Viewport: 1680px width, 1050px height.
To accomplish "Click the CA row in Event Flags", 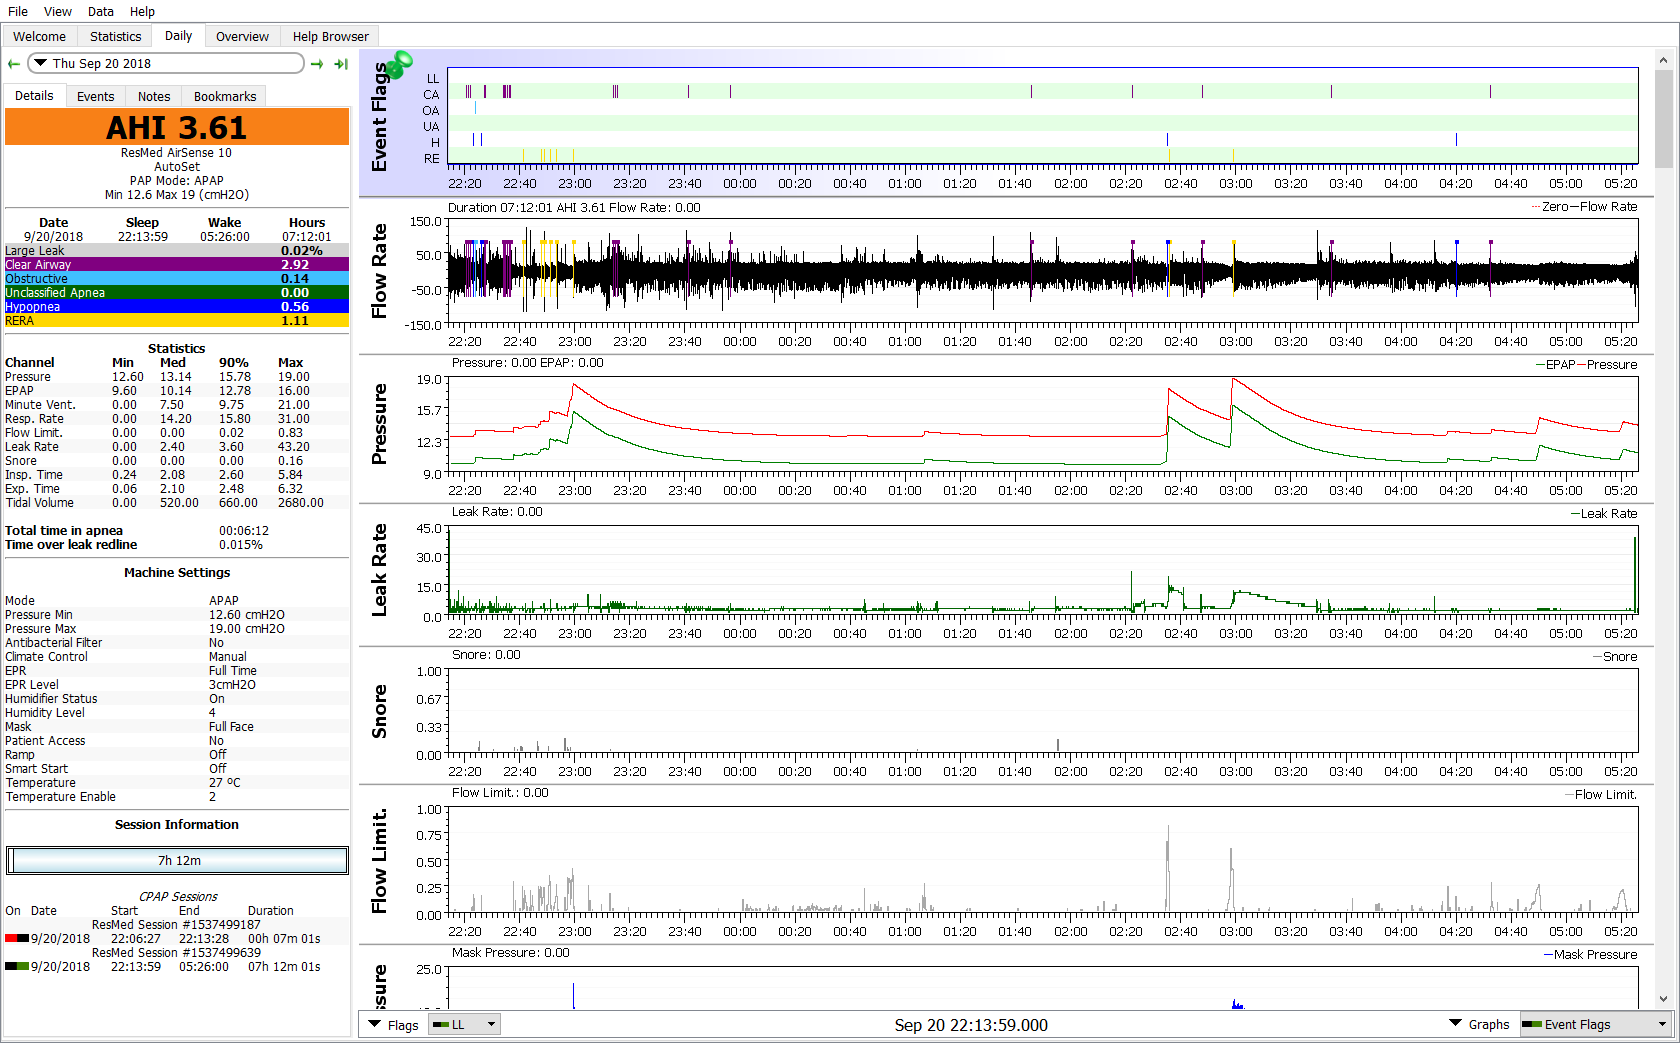I will coord(1043,92).
